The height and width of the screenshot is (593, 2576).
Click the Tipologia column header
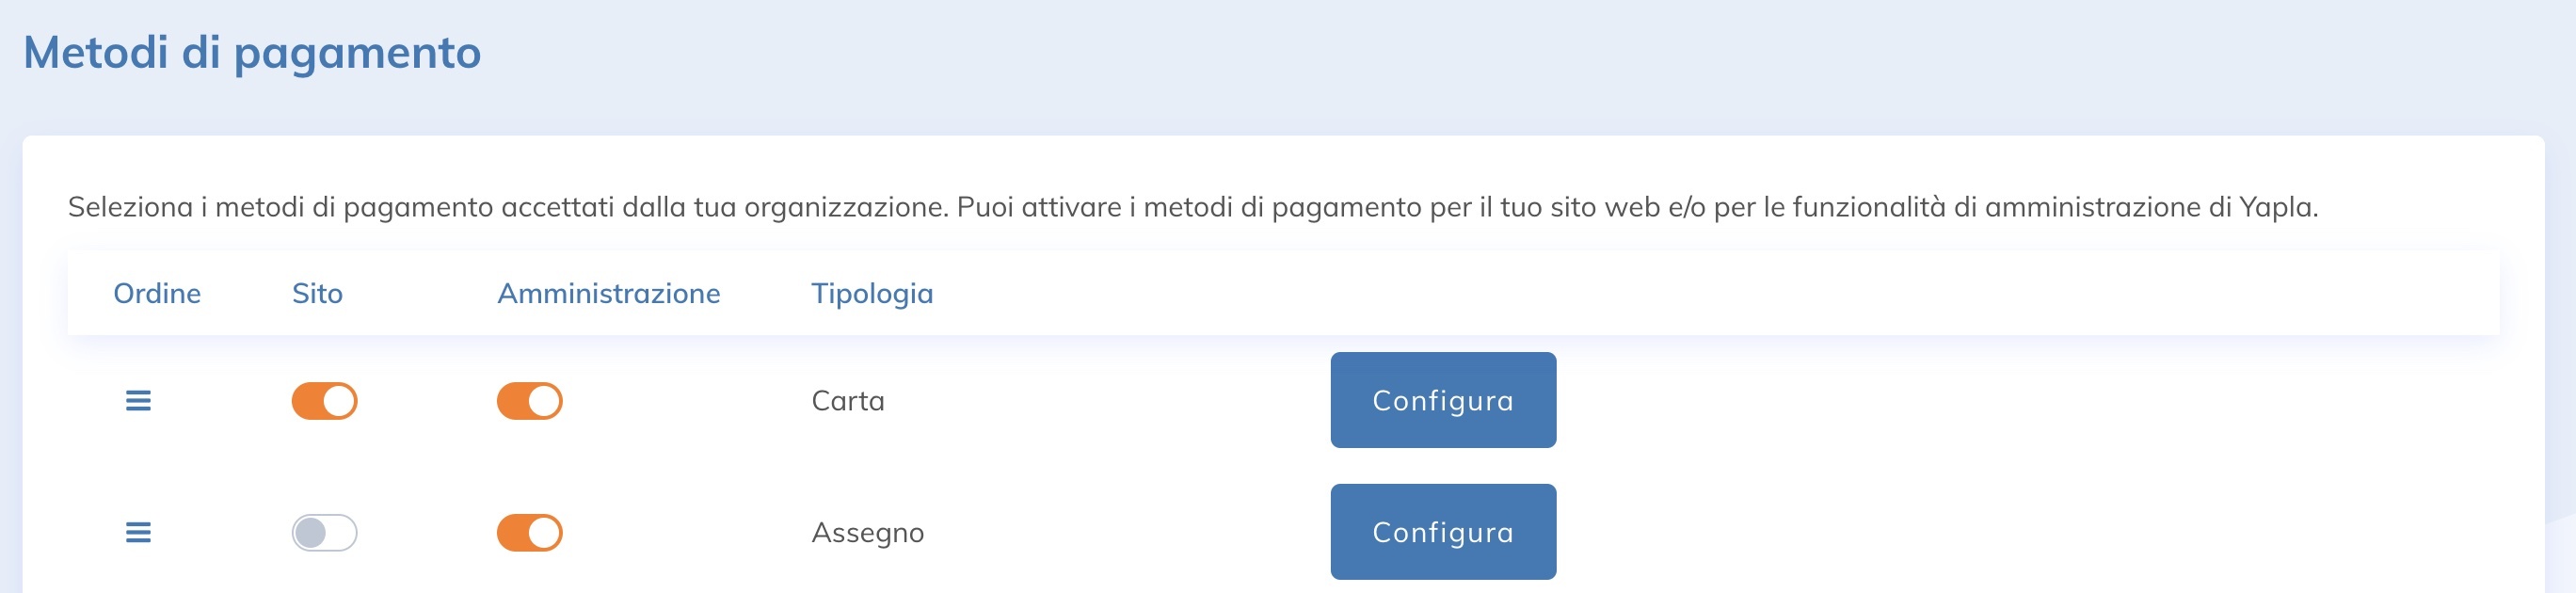click(x=871, y=293)
